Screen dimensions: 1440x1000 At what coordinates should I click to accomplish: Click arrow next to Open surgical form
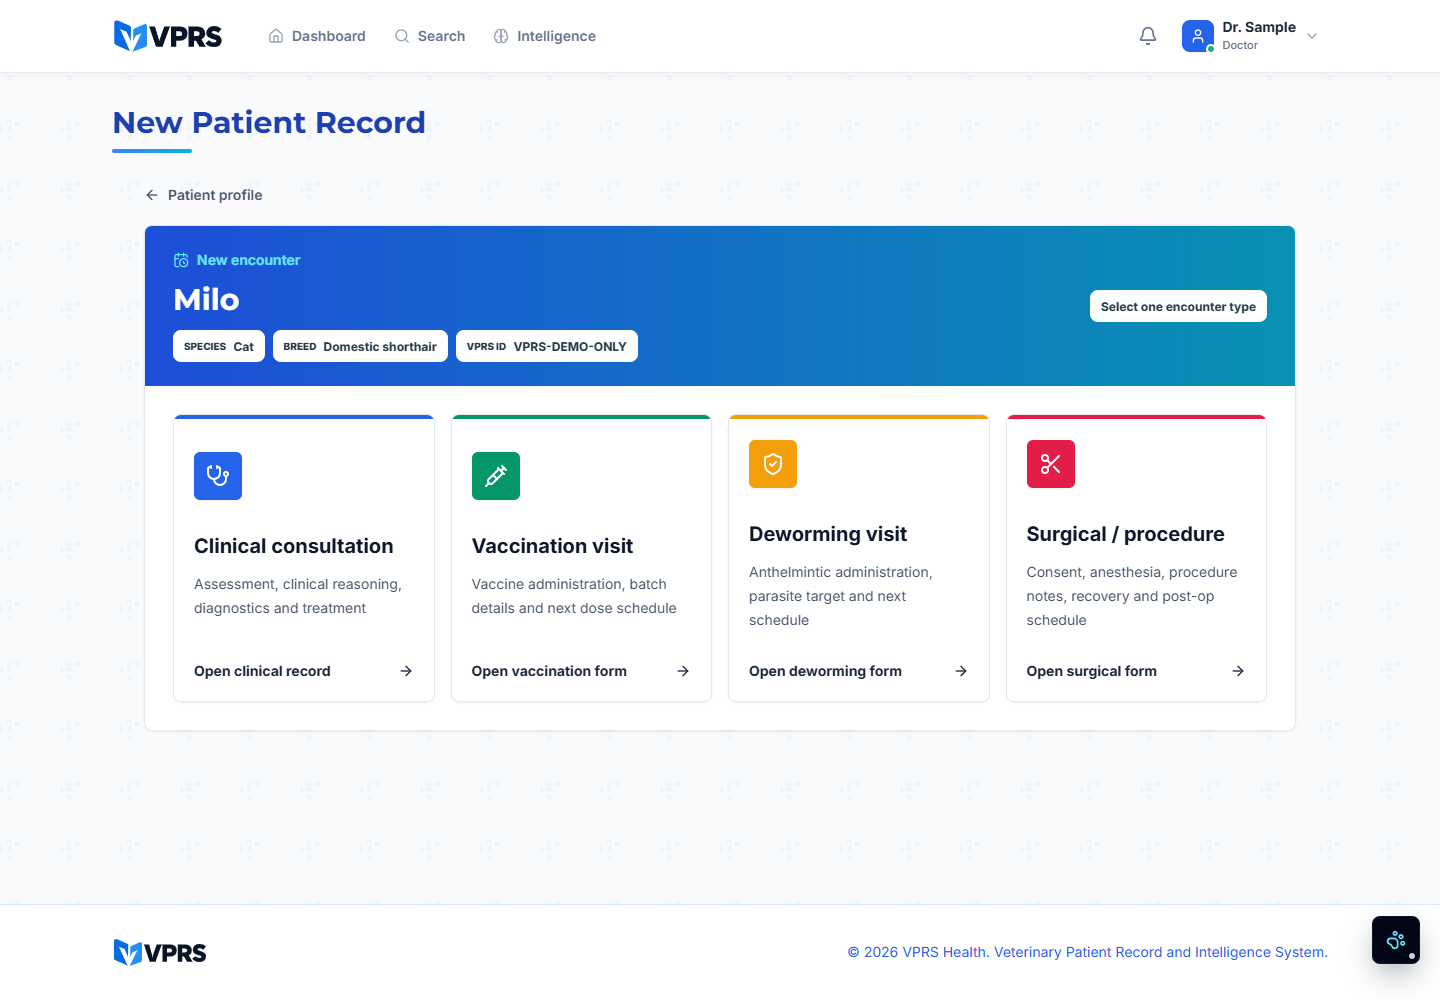1238,671
